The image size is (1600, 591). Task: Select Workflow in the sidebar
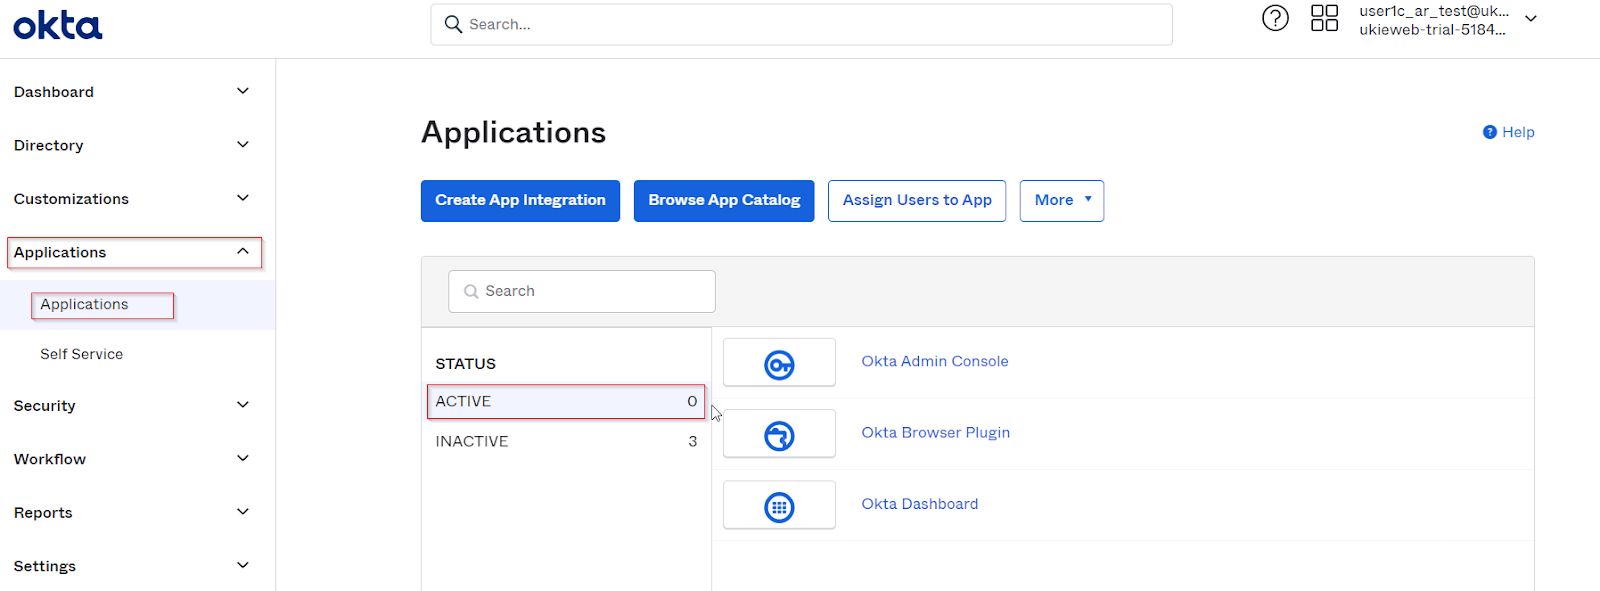coord(50,459)
